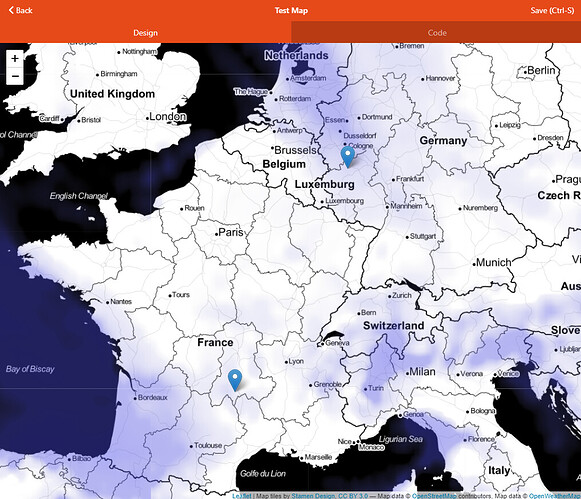Click the Rouen city label
581x499 pixels.
tap(194, 208)
